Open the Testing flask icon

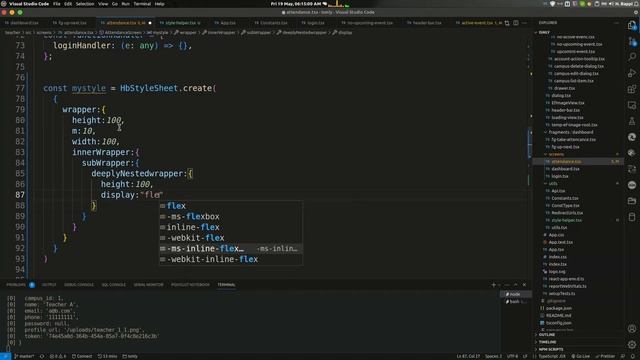tap(632, 121)
